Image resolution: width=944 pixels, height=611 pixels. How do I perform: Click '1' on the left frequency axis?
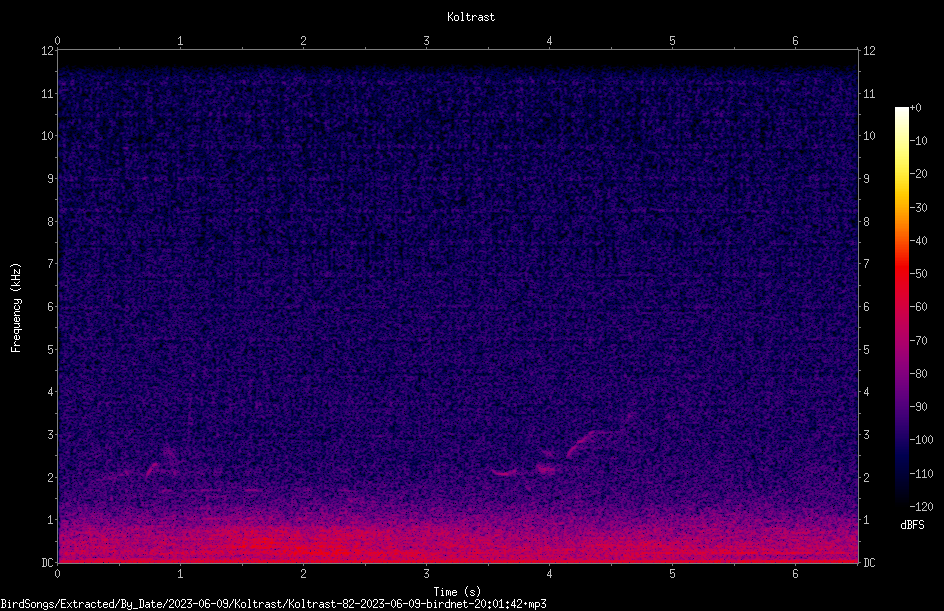pos(50,520)
